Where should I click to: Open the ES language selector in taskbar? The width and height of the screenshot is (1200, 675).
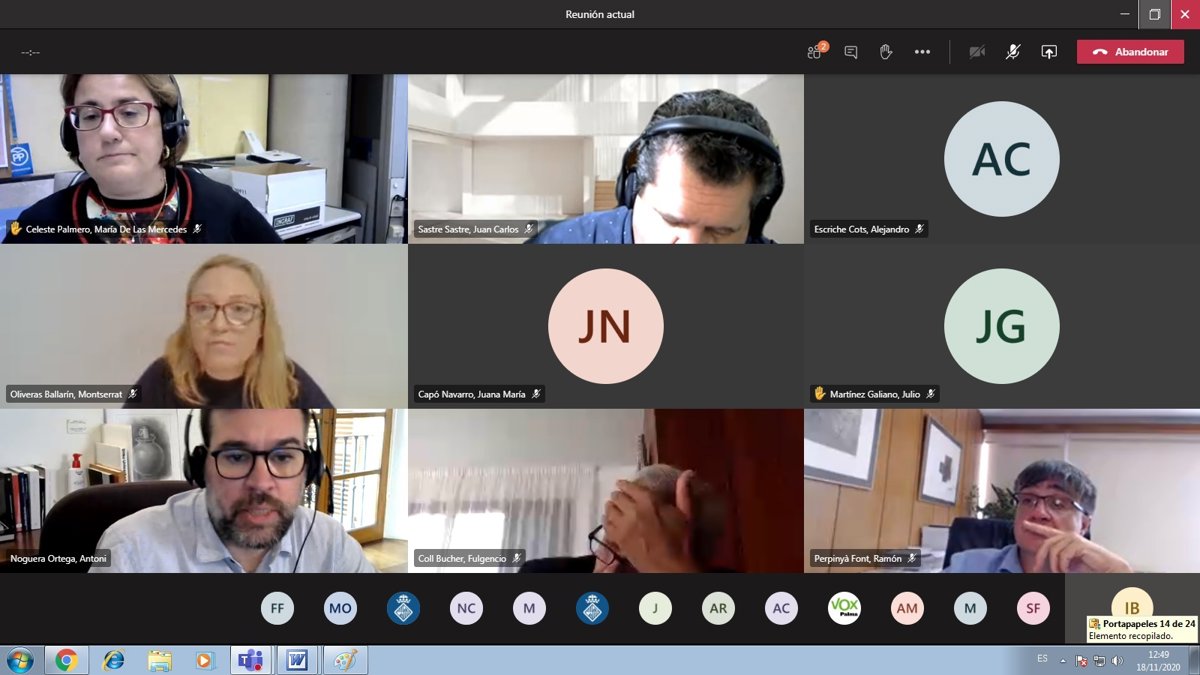(x=1042, y=659)
